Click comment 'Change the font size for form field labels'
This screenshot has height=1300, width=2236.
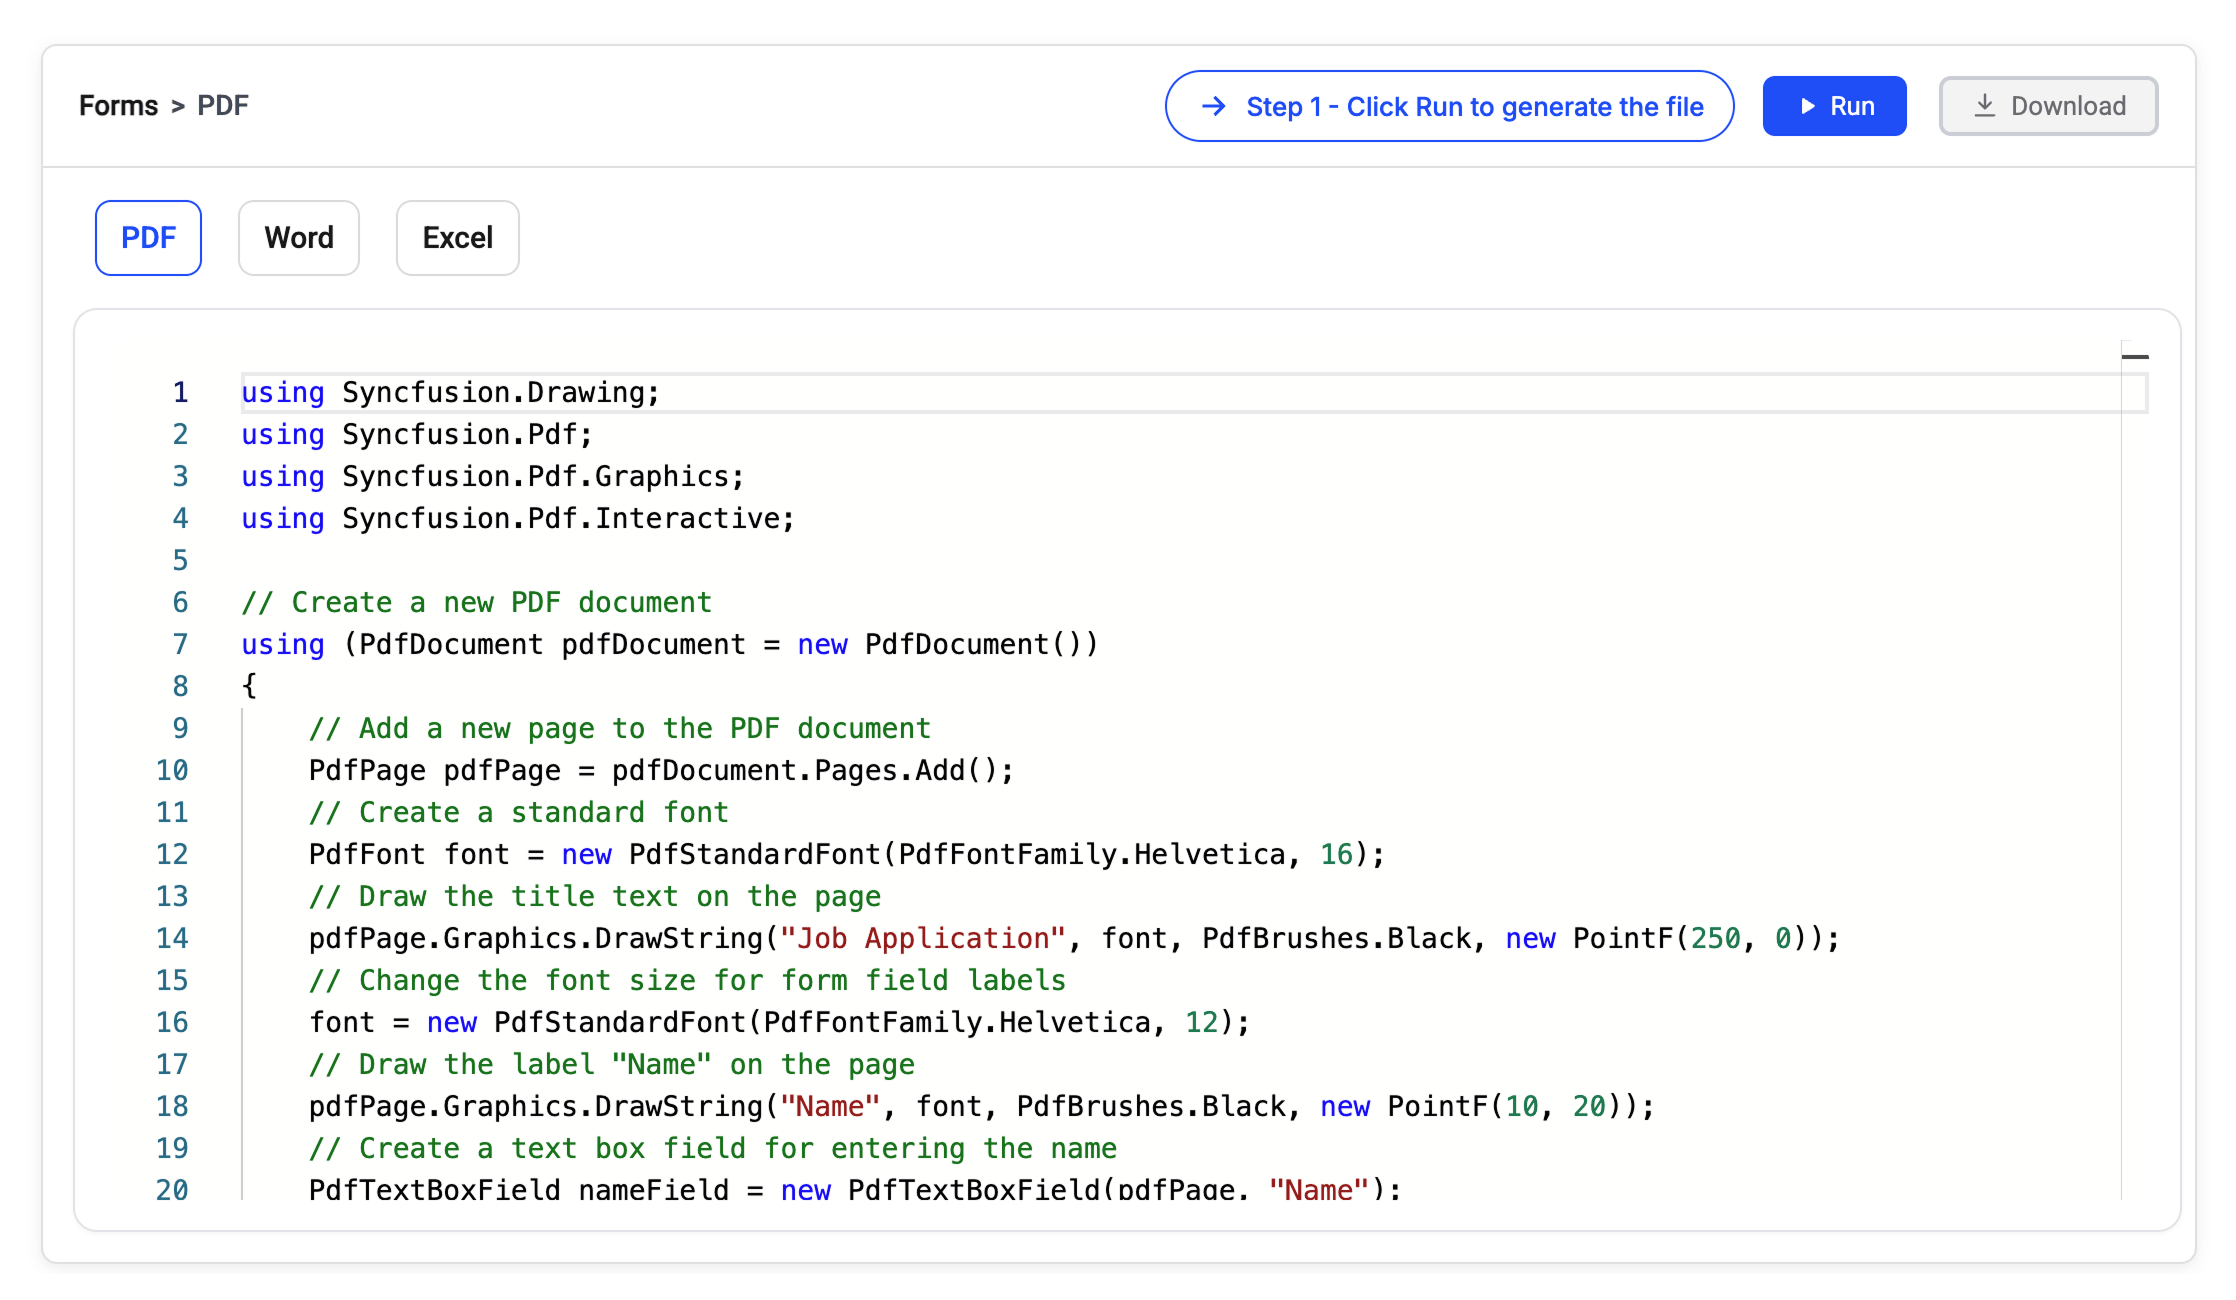(687, 980)
